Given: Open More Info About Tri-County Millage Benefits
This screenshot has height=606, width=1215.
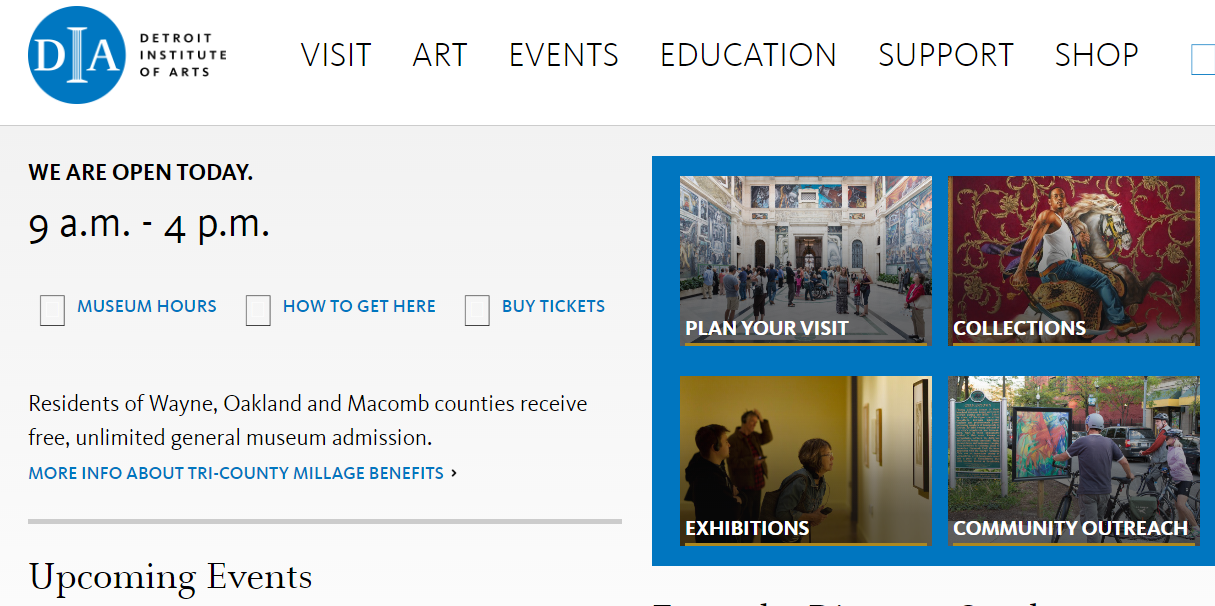Looking at the screenshot, I should pyautogui.click(x=236, y=473).
